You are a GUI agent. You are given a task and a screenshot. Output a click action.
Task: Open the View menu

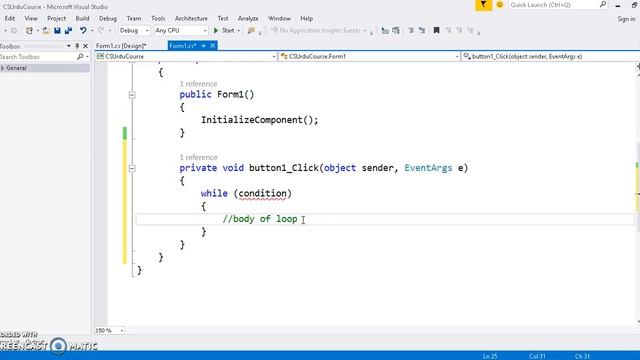coord(31,18)
